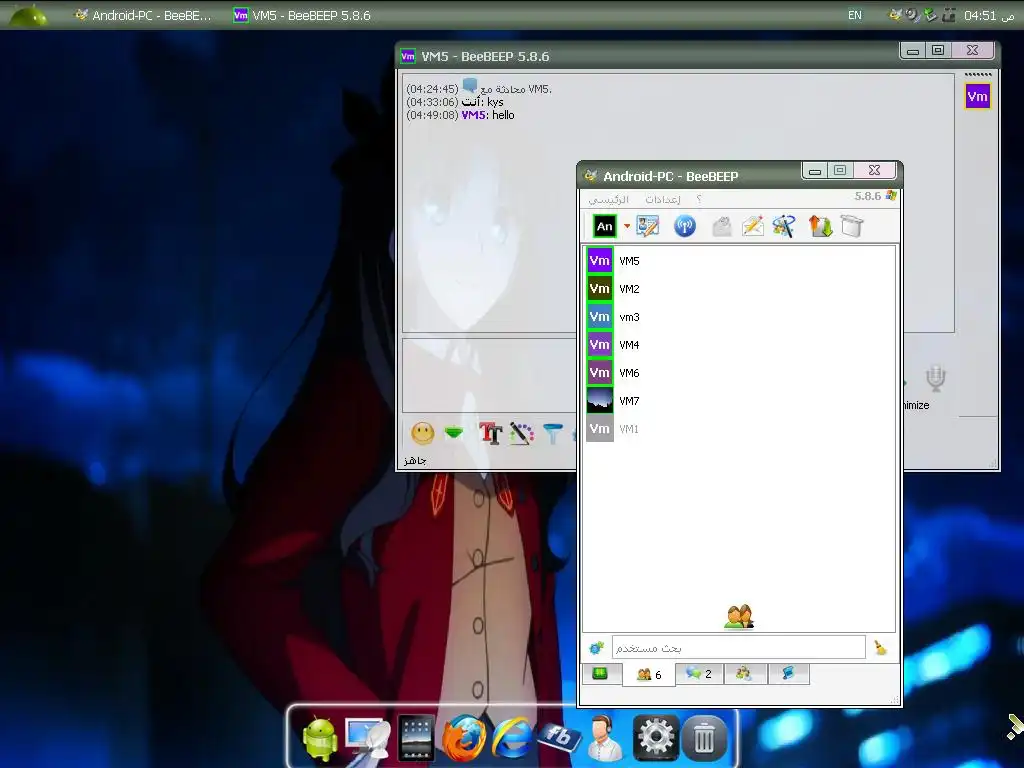This screenshot has height=768, width=1024.
Task: Click the 'kys' message line in chat
Action: pyautogui.click(x=455, y=102)
